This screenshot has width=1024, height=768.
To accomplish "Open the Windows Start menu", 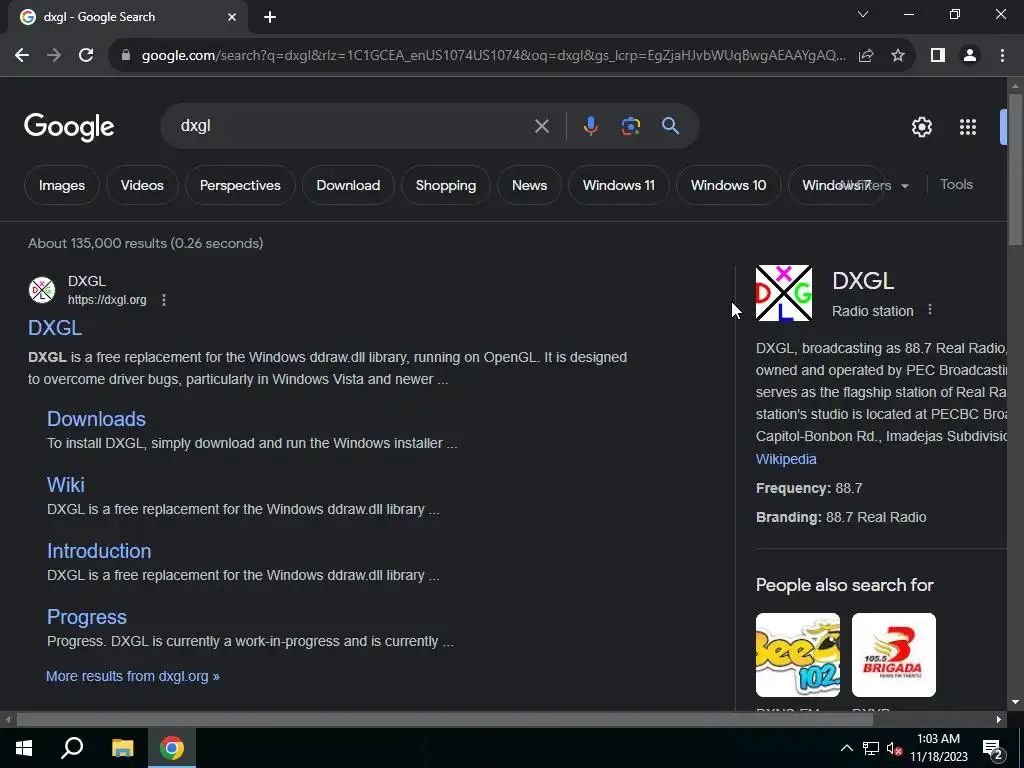I will click(24, 748).
